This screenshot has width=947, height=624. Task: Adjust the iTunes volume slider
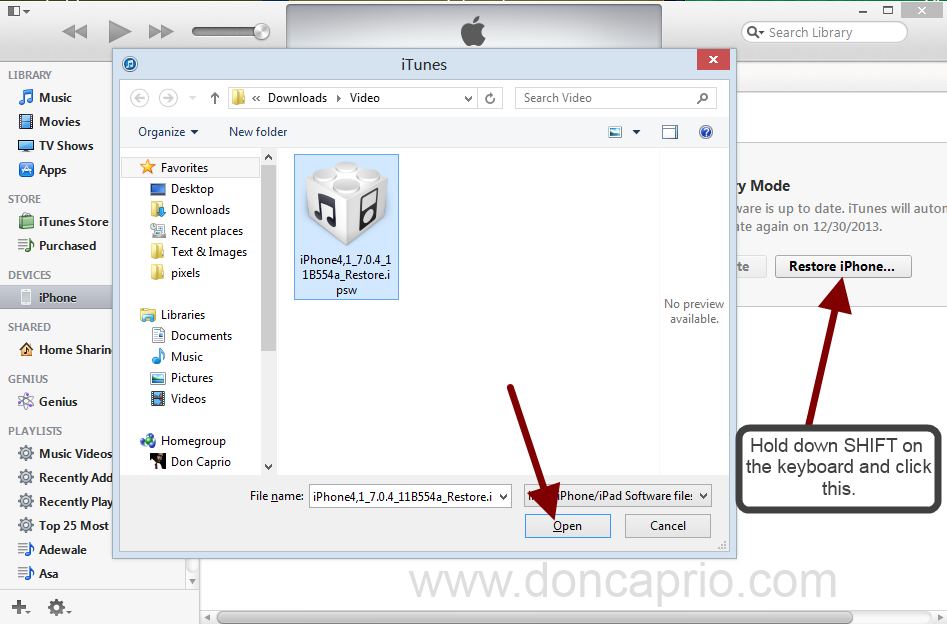point(231,31)
